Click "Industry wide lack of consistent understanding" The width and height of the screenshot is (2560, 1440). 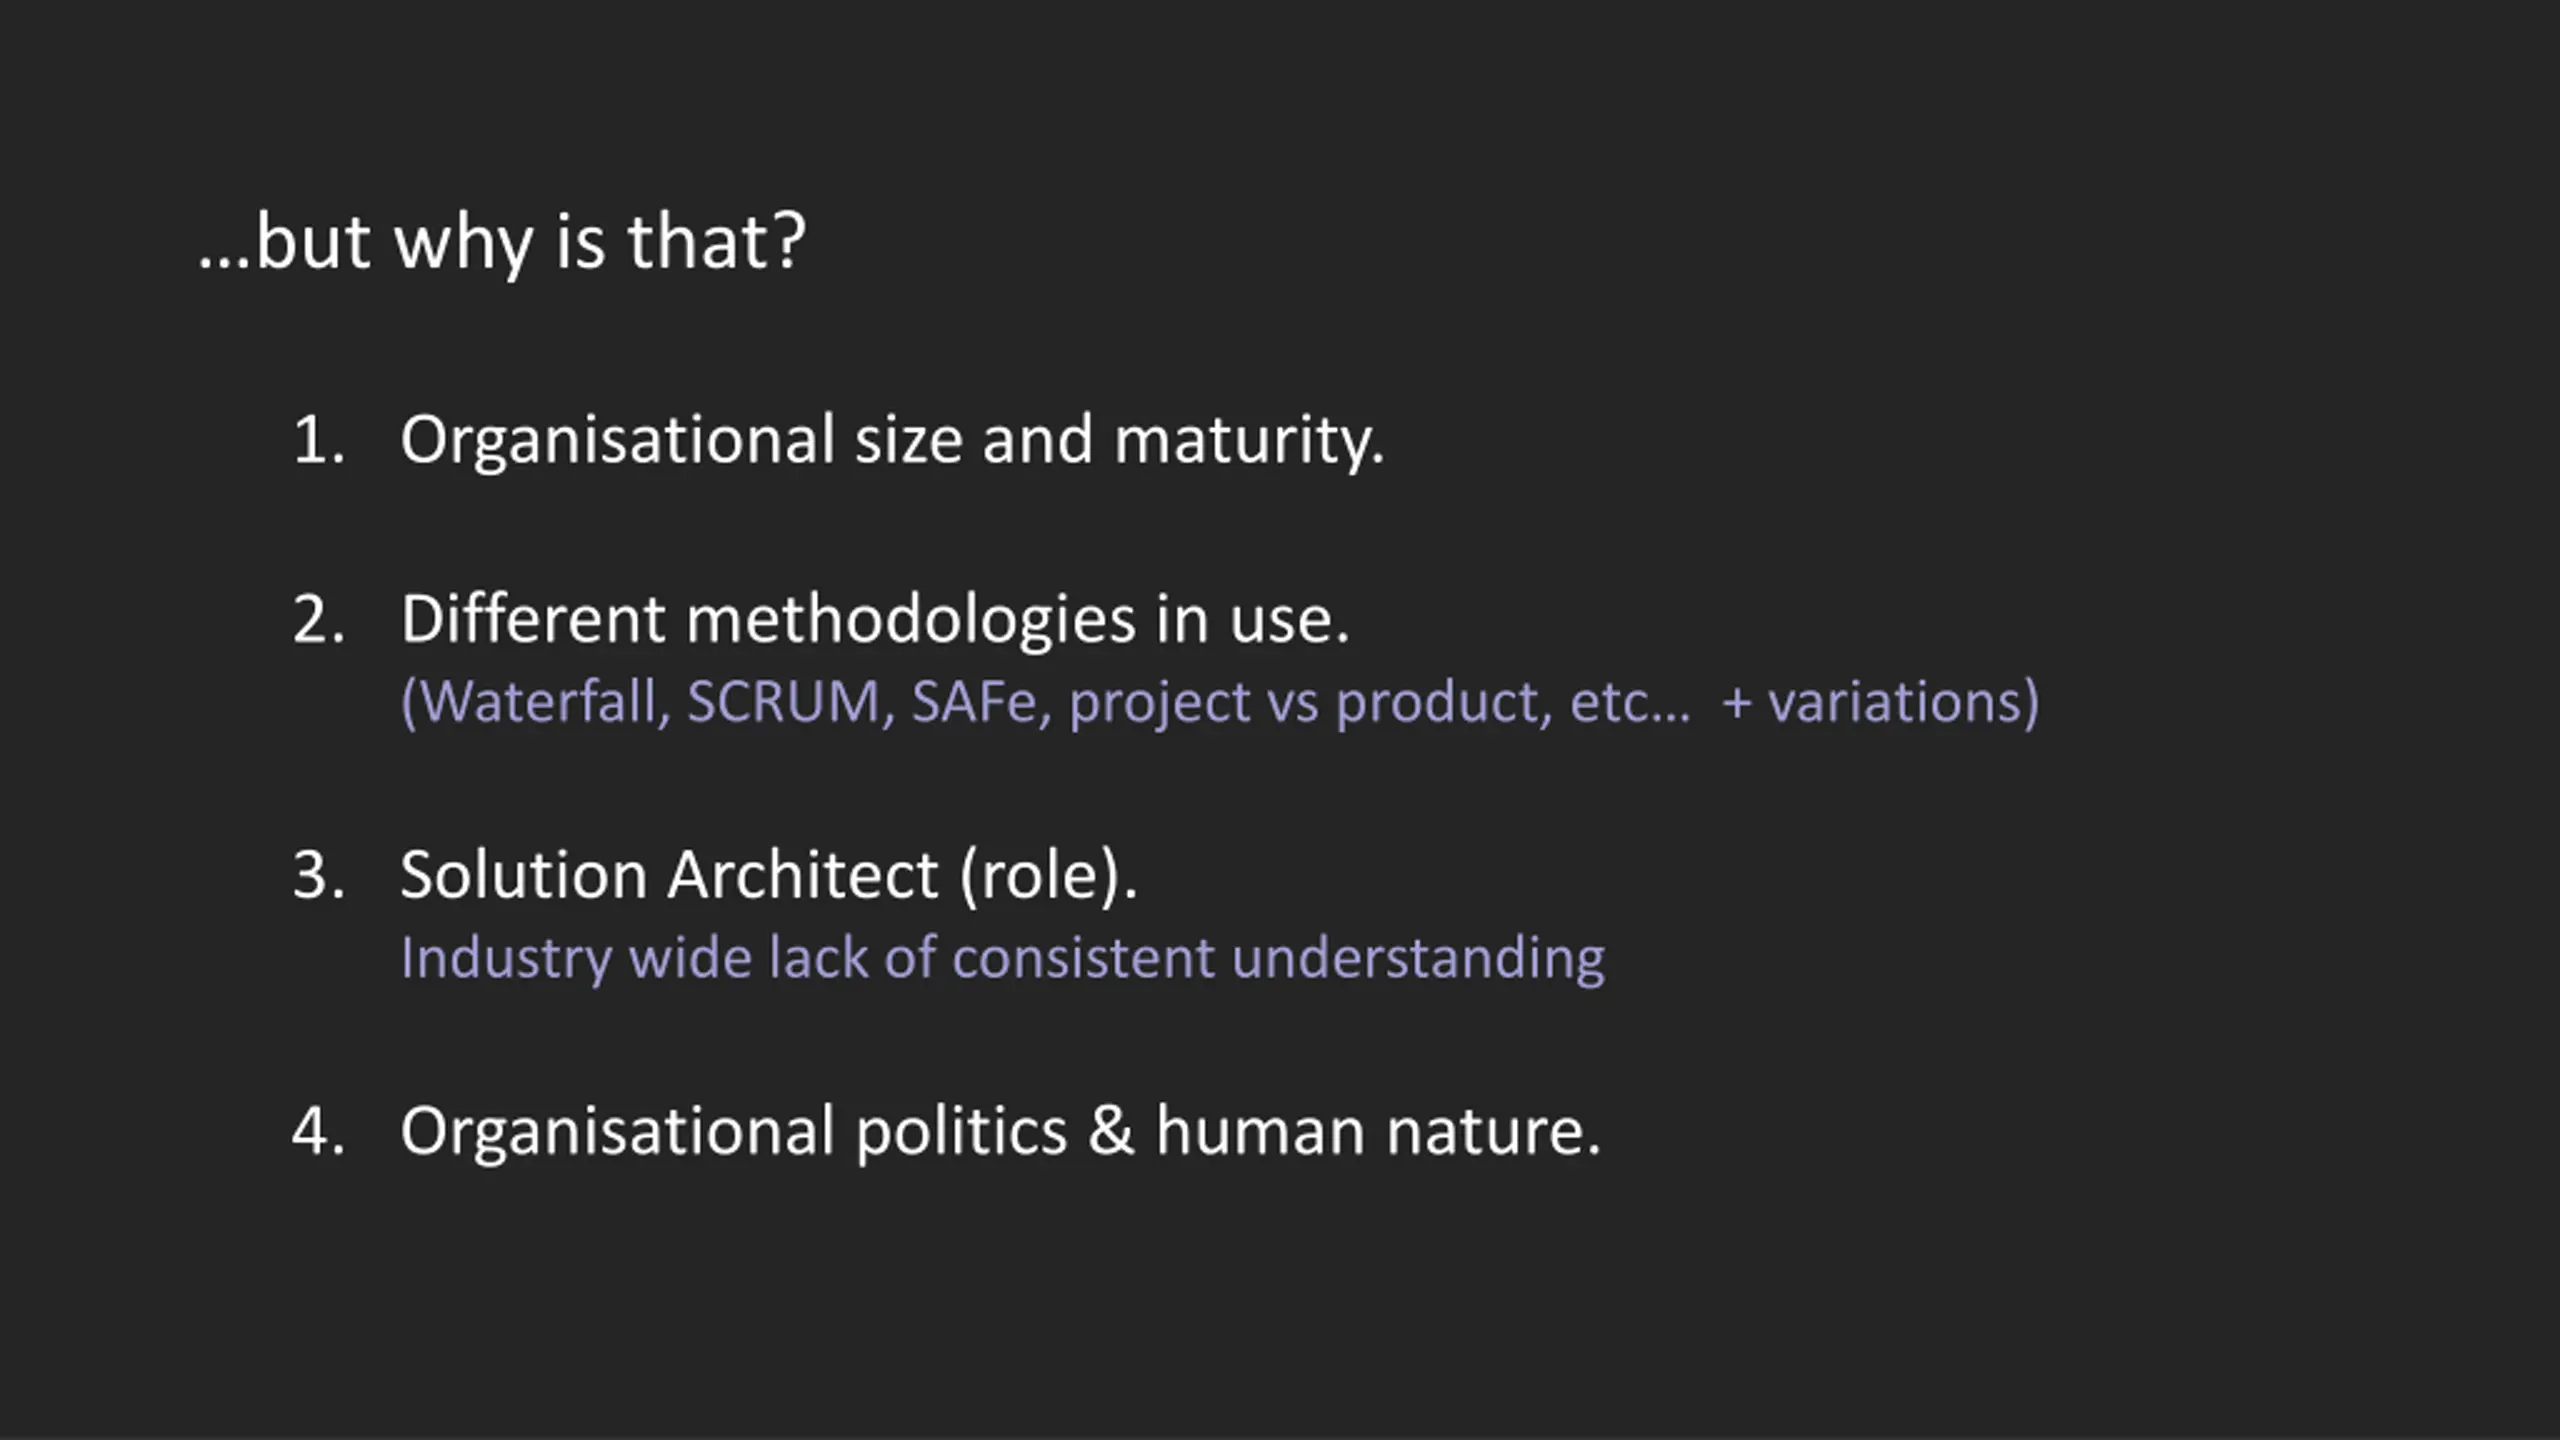pos(1003,960)
